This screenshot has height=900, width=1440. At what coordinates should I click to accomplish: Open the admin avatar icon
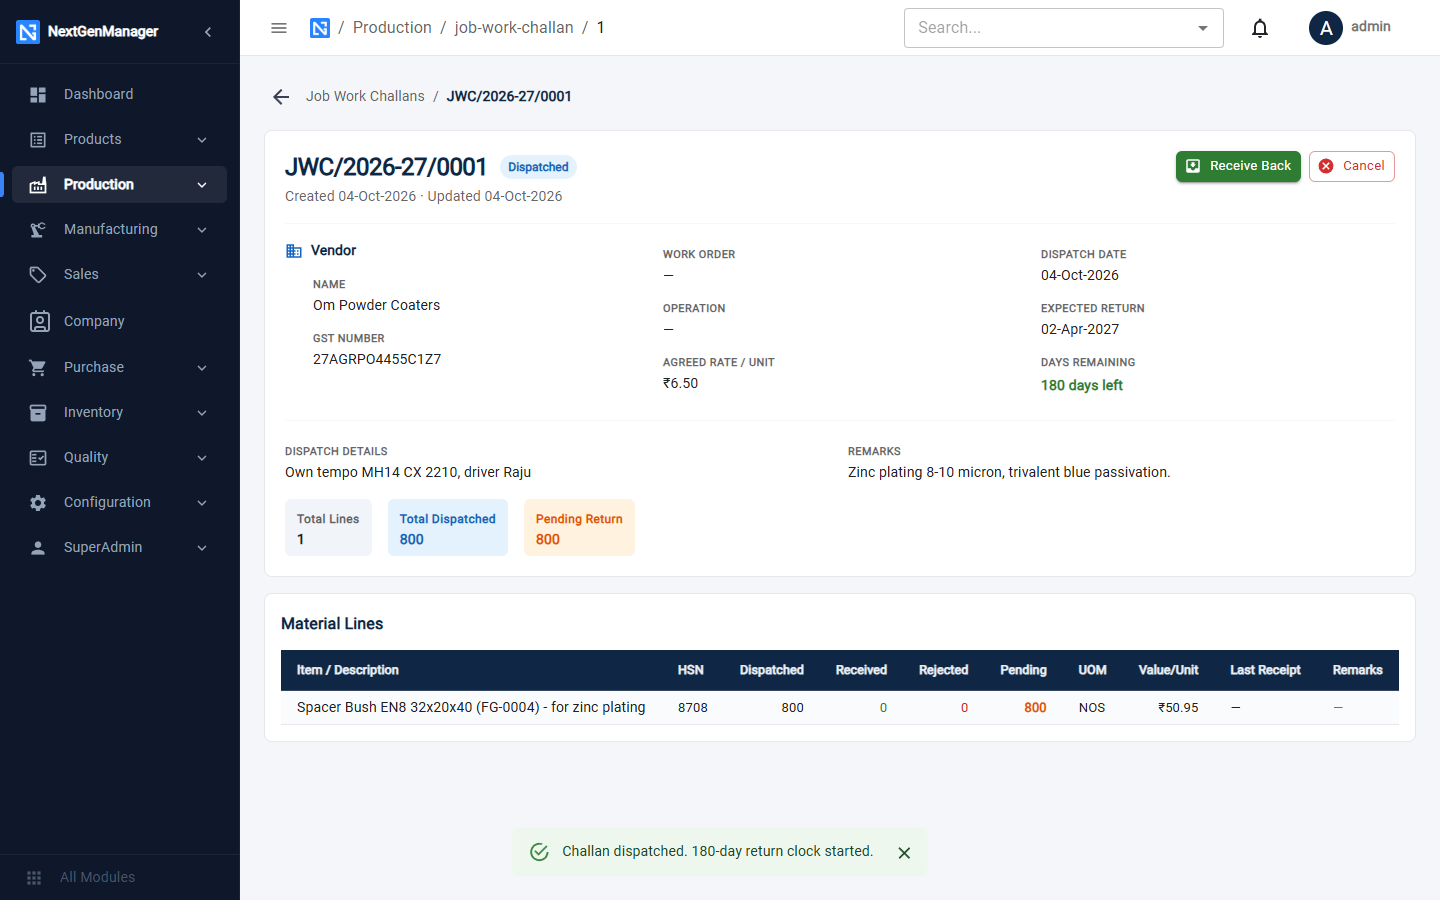click(x=1326, y=28)
